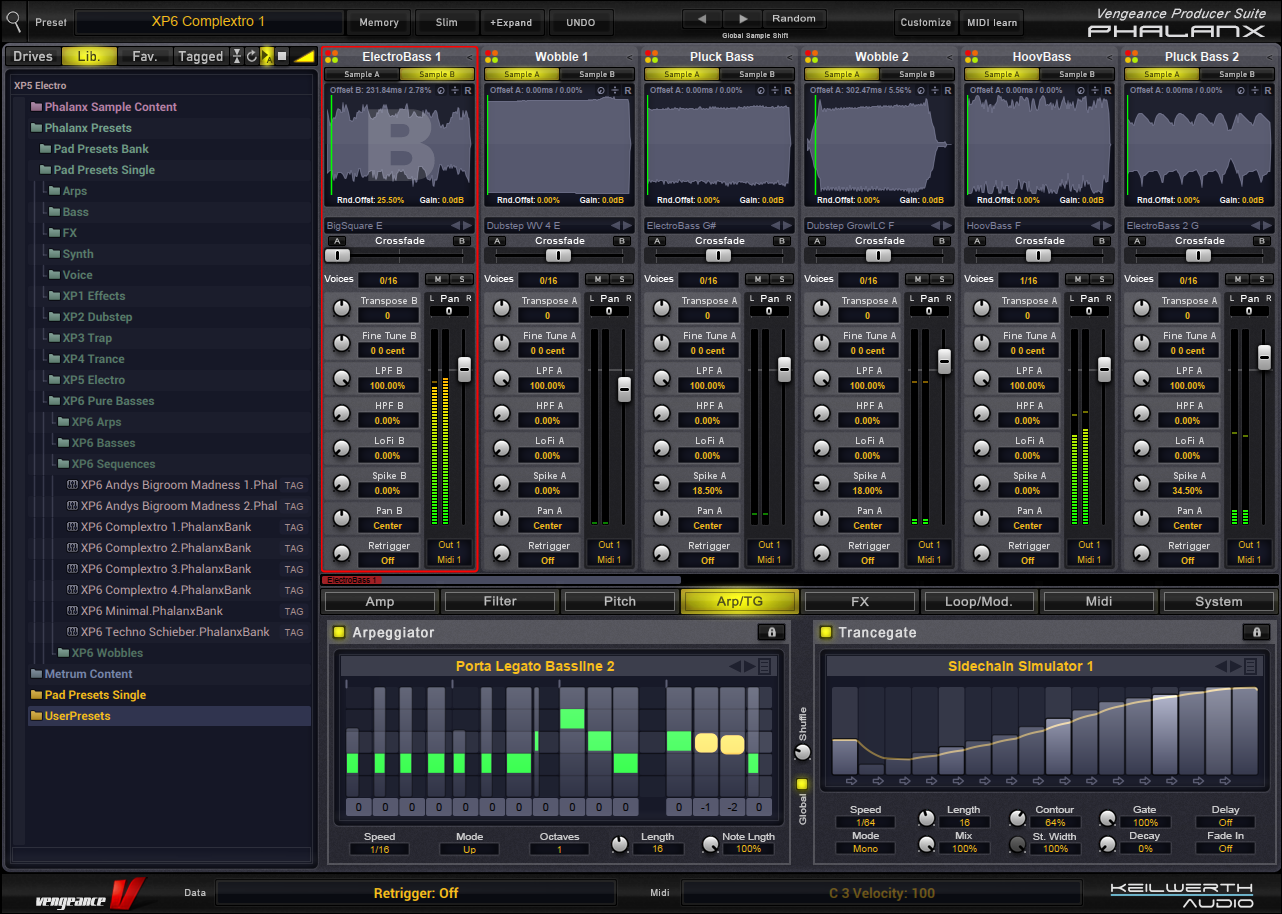The image size is (1282, 914).
Task: Toggle the Trancegate enable LED
Action: [825, 632]
